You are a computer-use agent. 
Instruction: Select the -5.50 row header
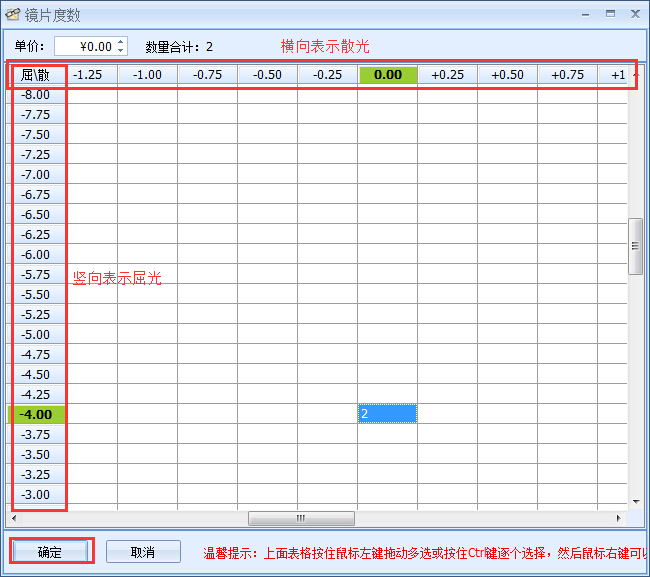[x=36, y=294]
